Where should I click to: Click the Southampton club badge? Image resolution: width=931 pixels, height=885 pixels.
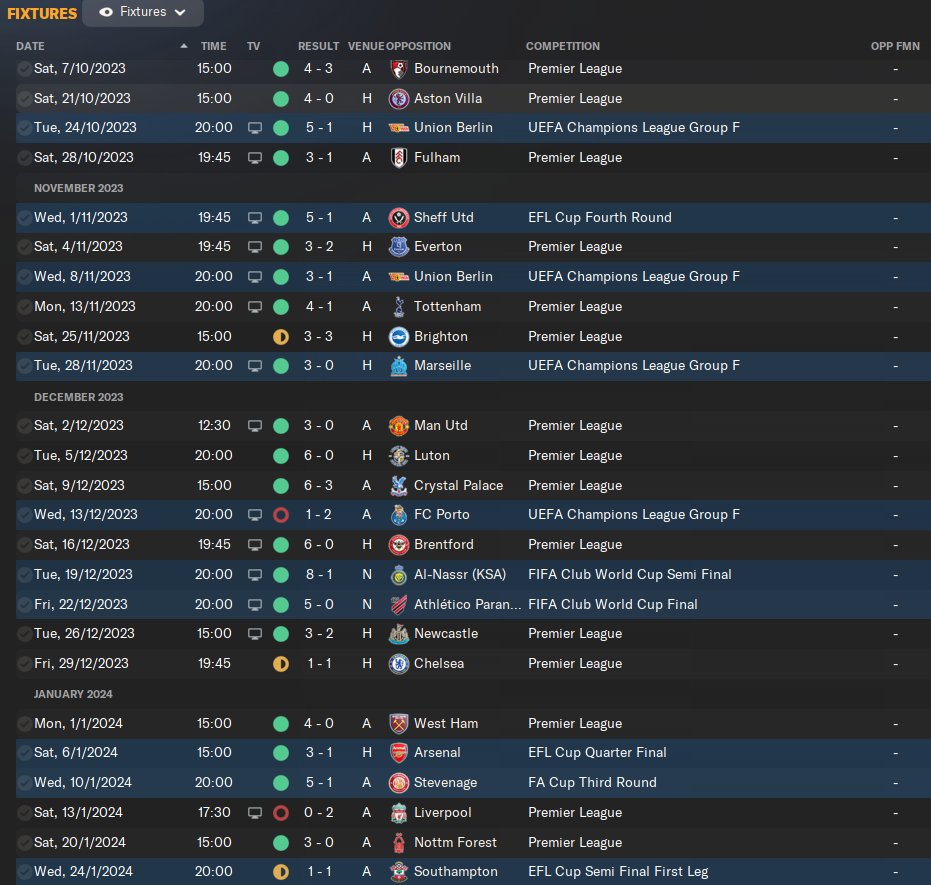click(x=398, y=872)
